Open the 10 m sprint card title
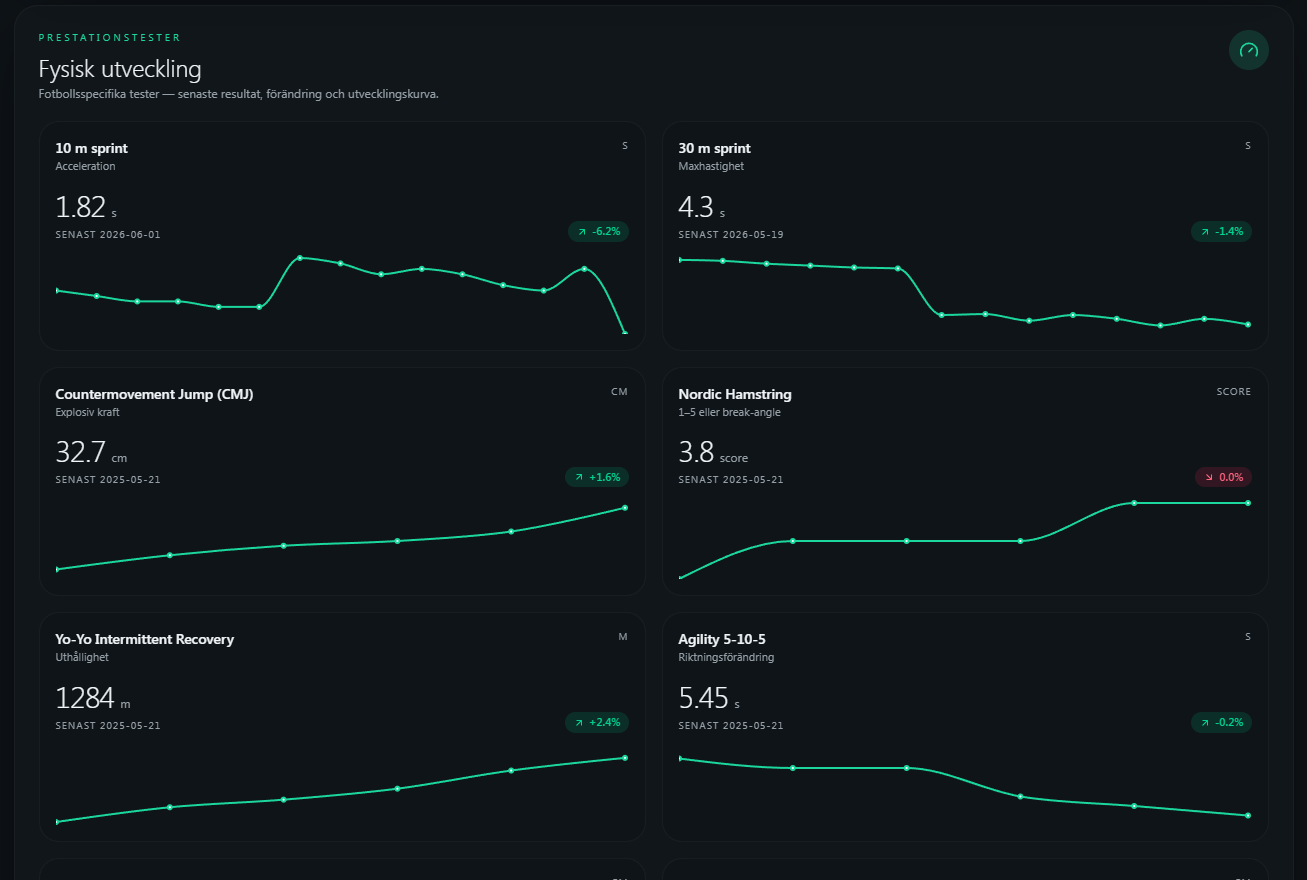The width and height of the screenshot is (1307, 880). coord(92,149)
